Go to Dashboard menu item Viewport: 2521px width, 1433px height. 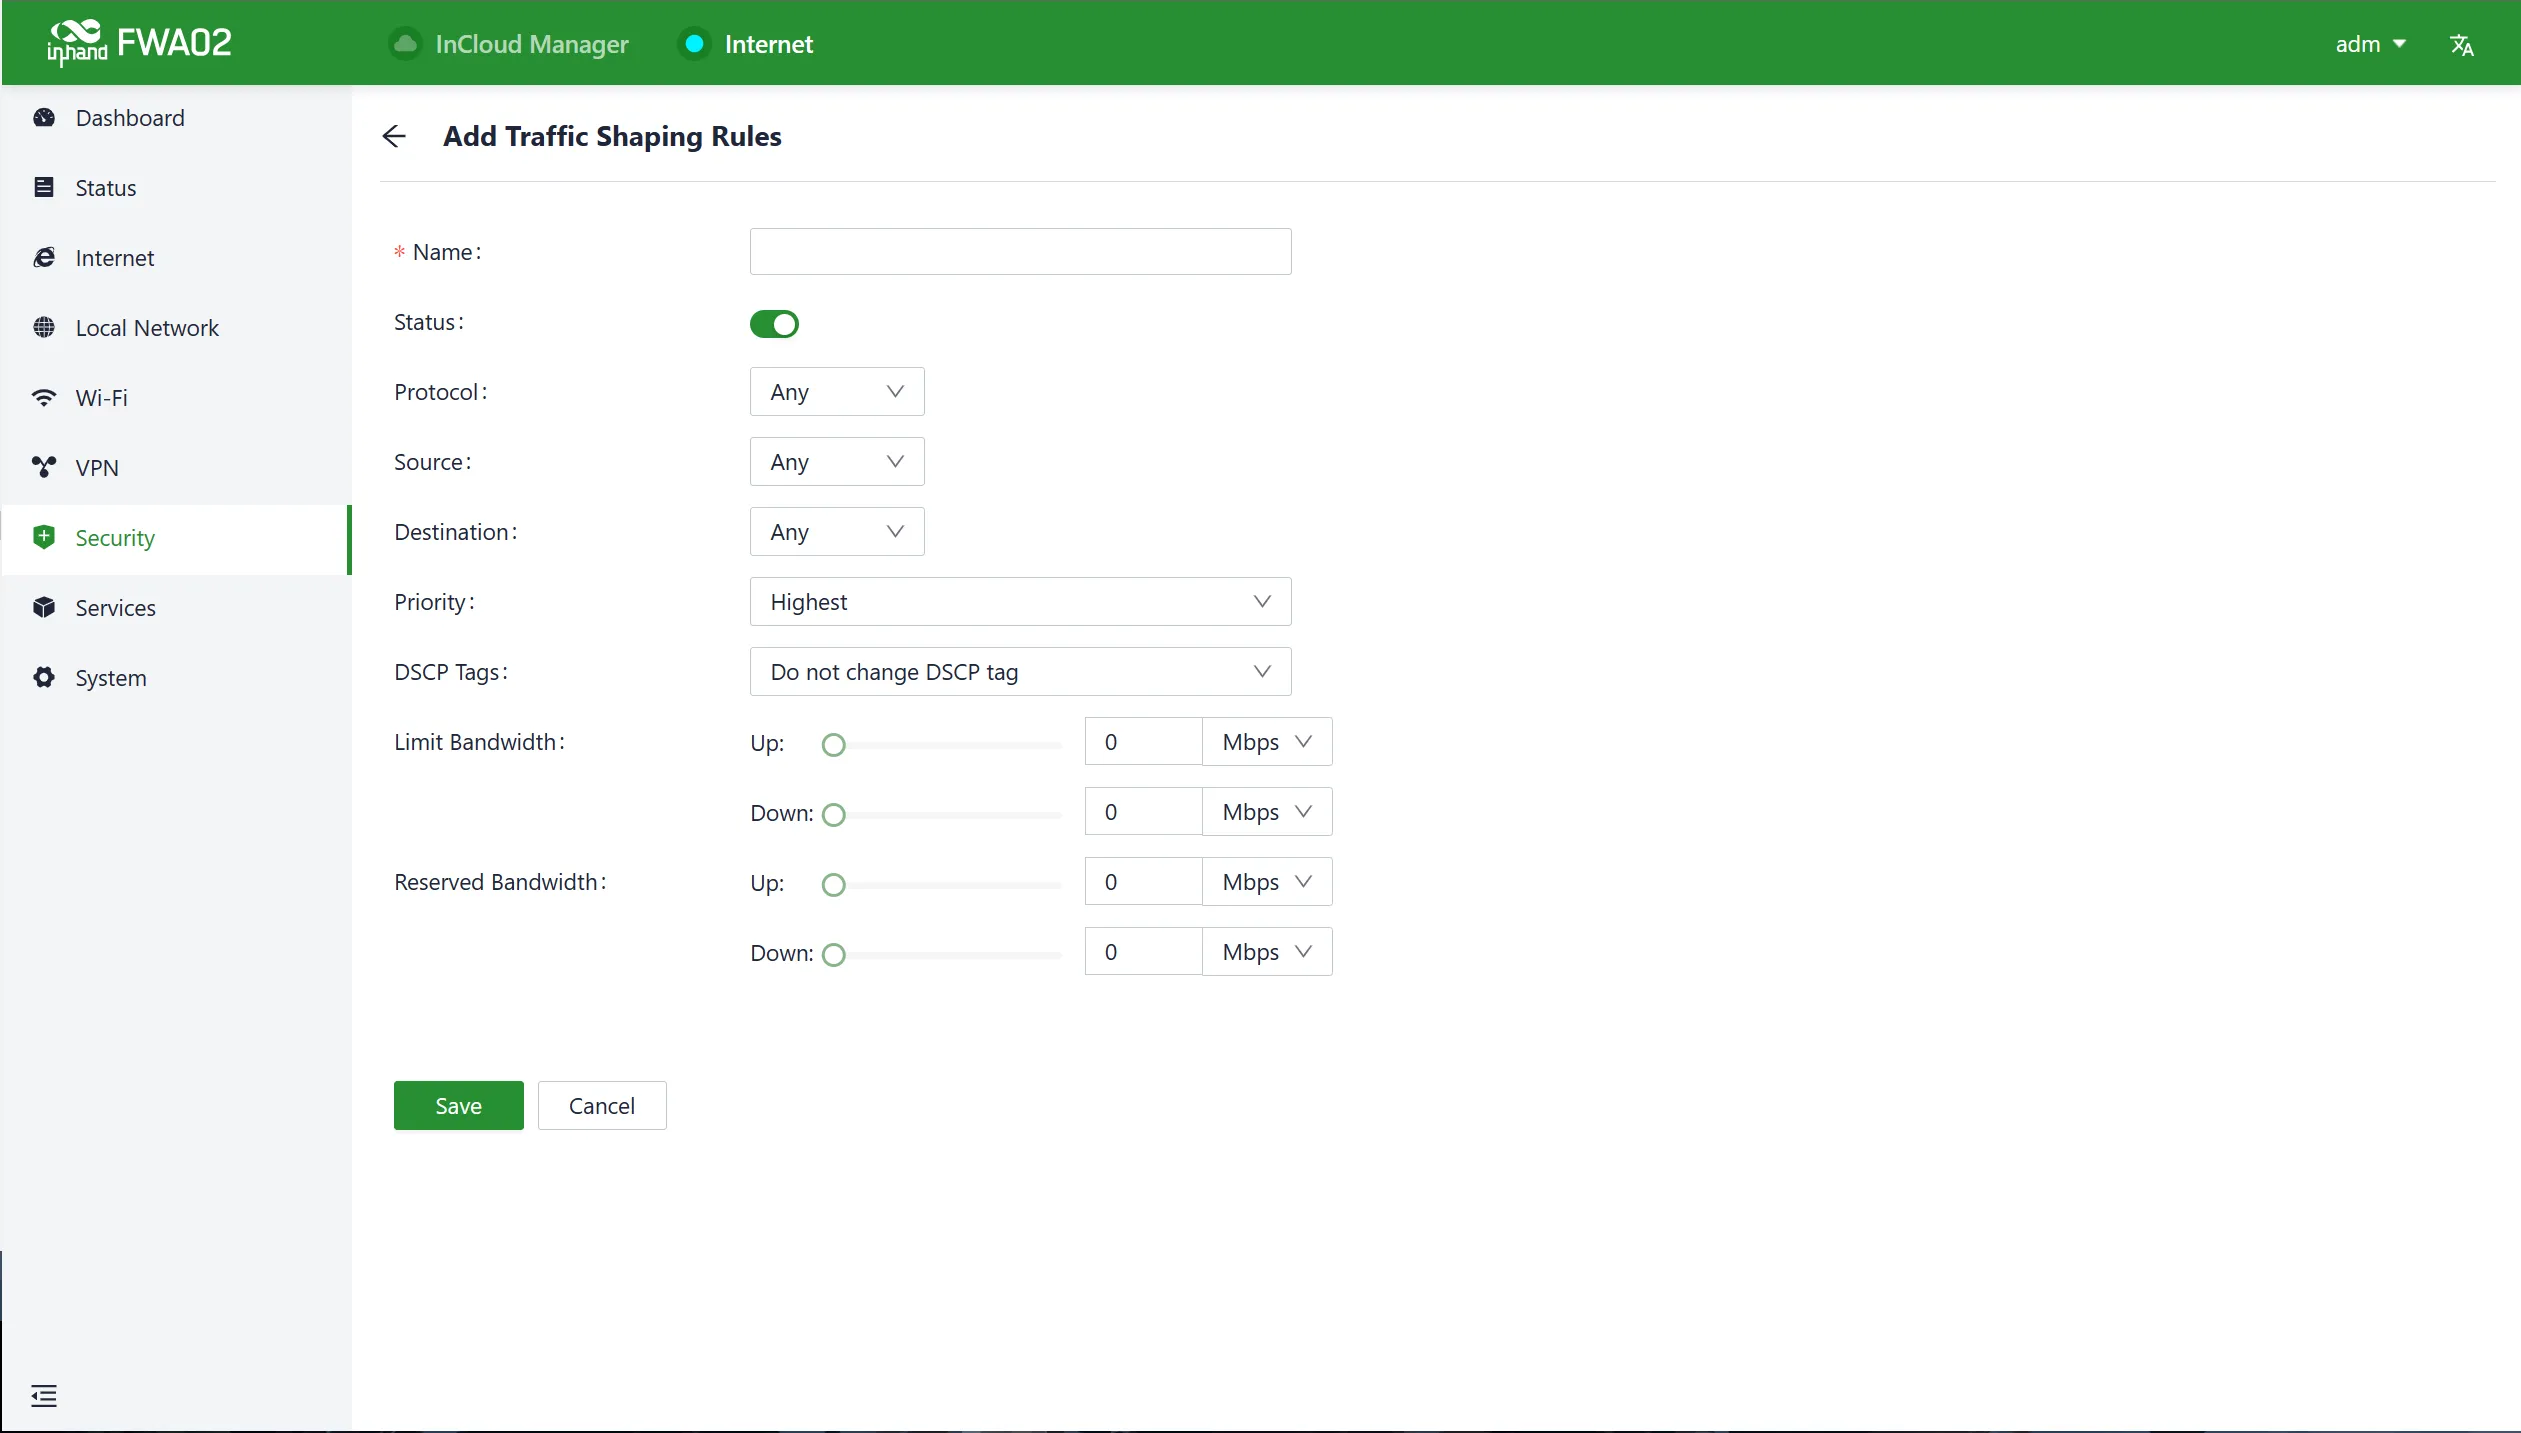pos(176,118)
